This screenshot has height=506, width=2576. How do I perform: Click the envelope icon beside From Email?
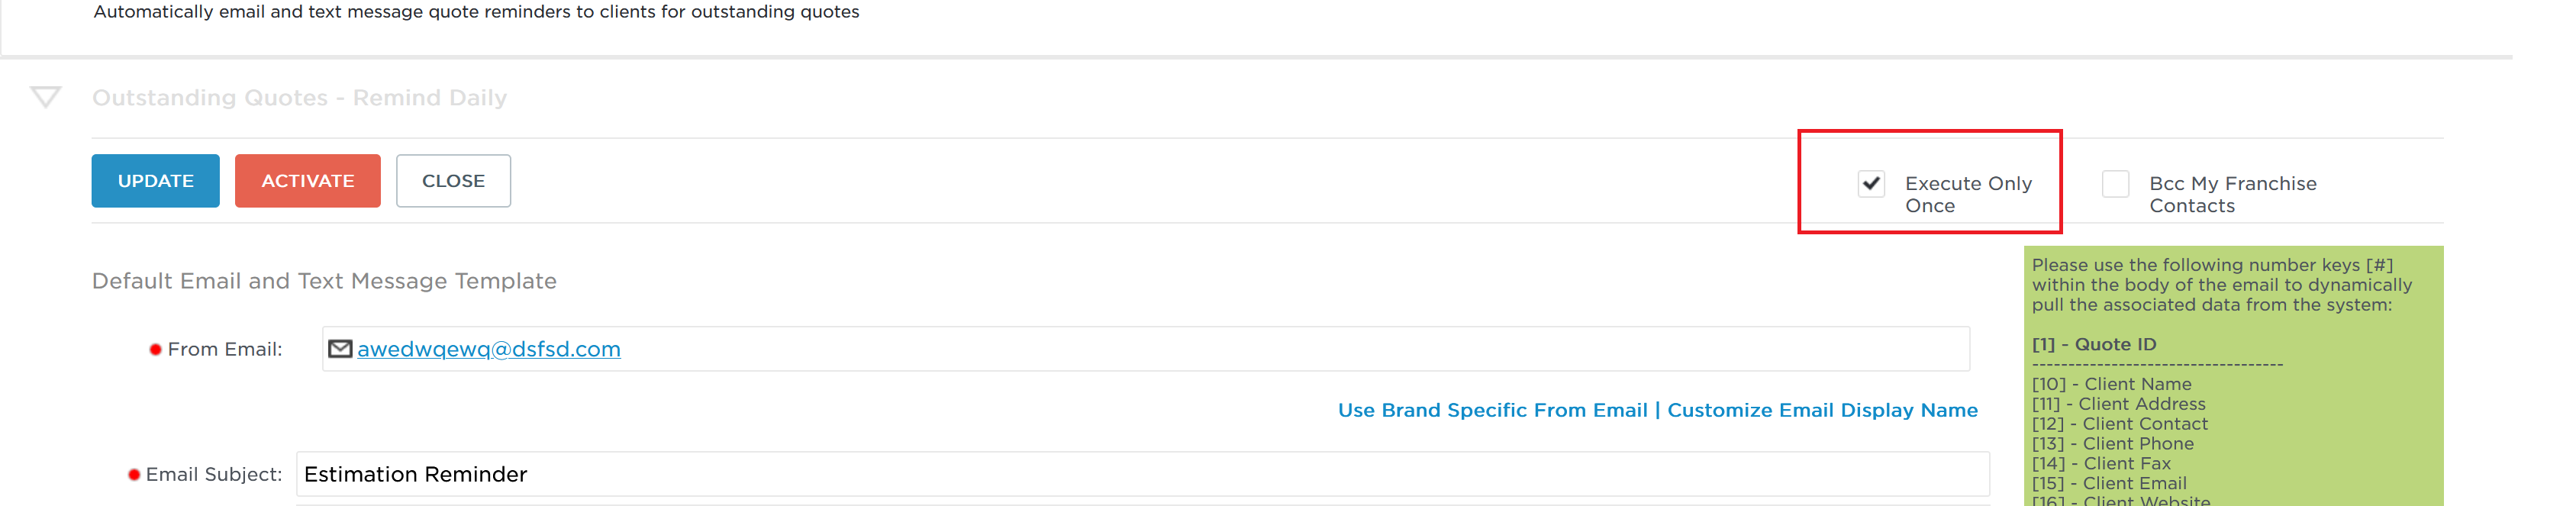pyautogui.click(x=340, y=349)
